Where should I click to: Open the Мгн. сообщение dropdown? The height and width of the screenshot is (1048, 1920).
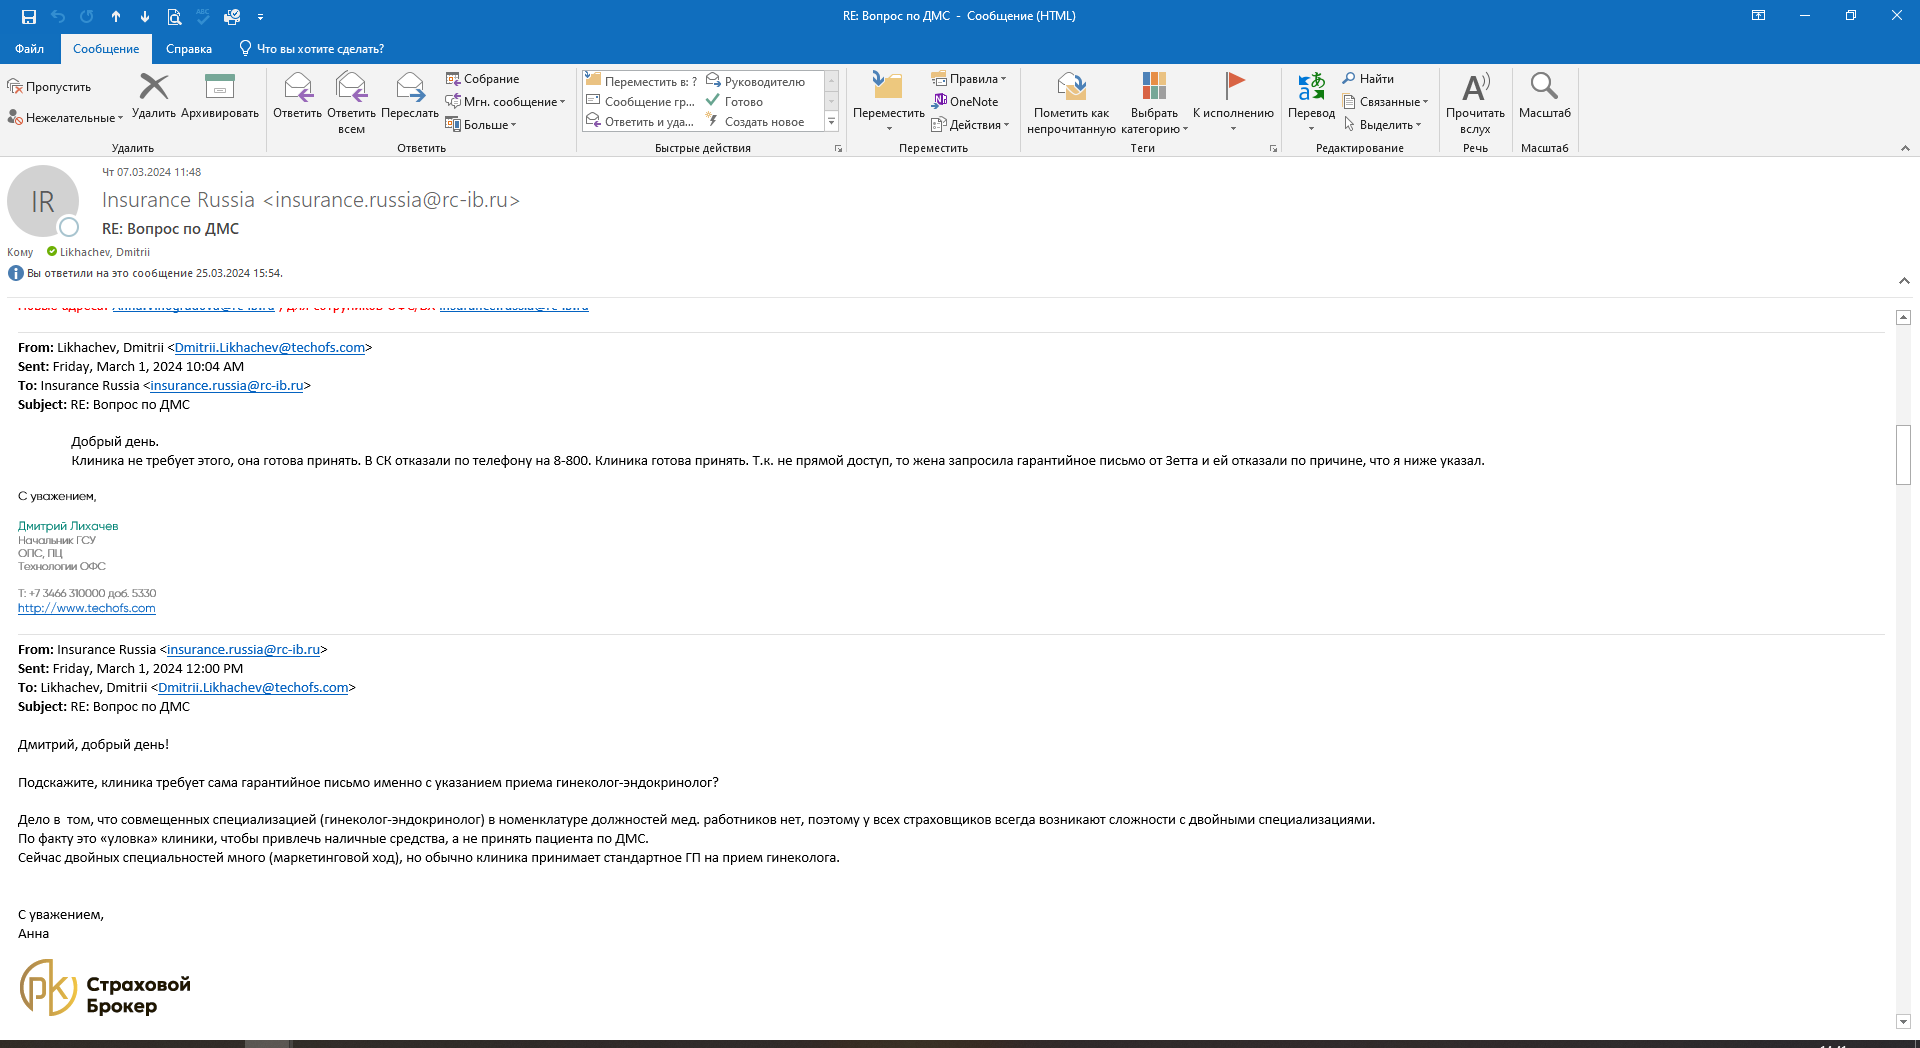coord(506,102)
